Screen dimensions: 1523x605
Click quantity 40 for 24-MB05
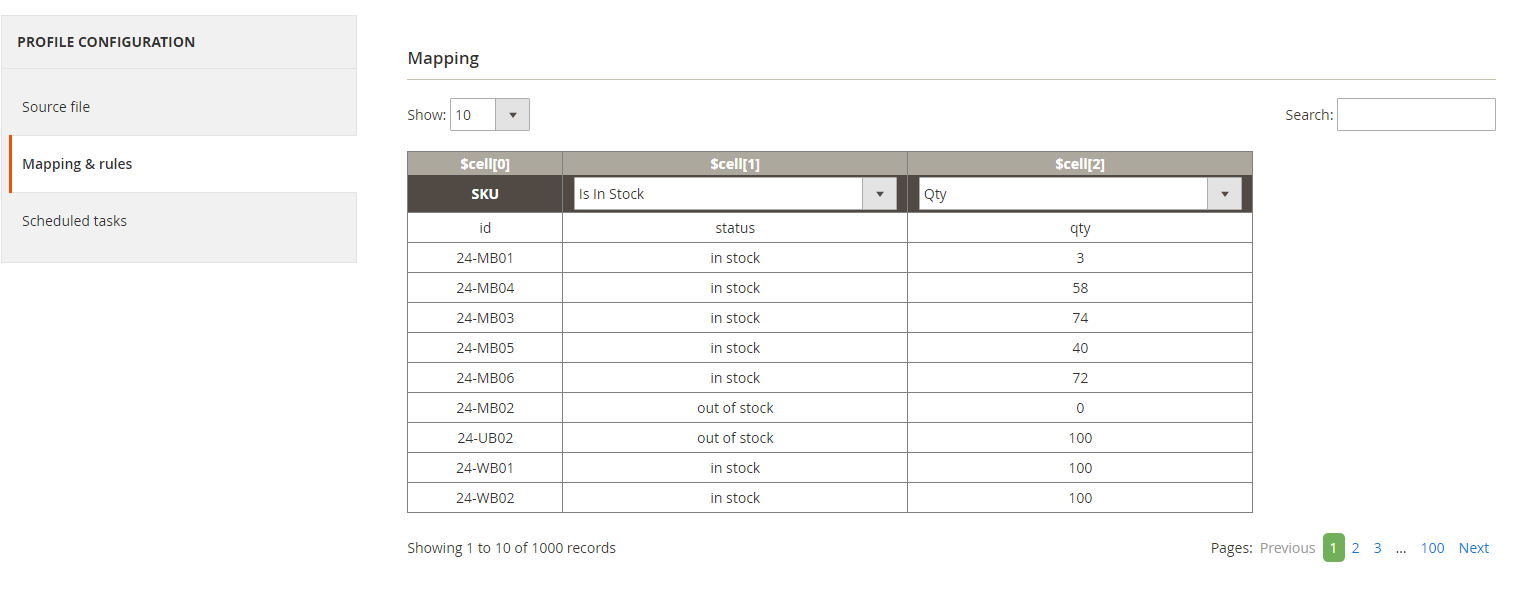[x=1080, y=348]
